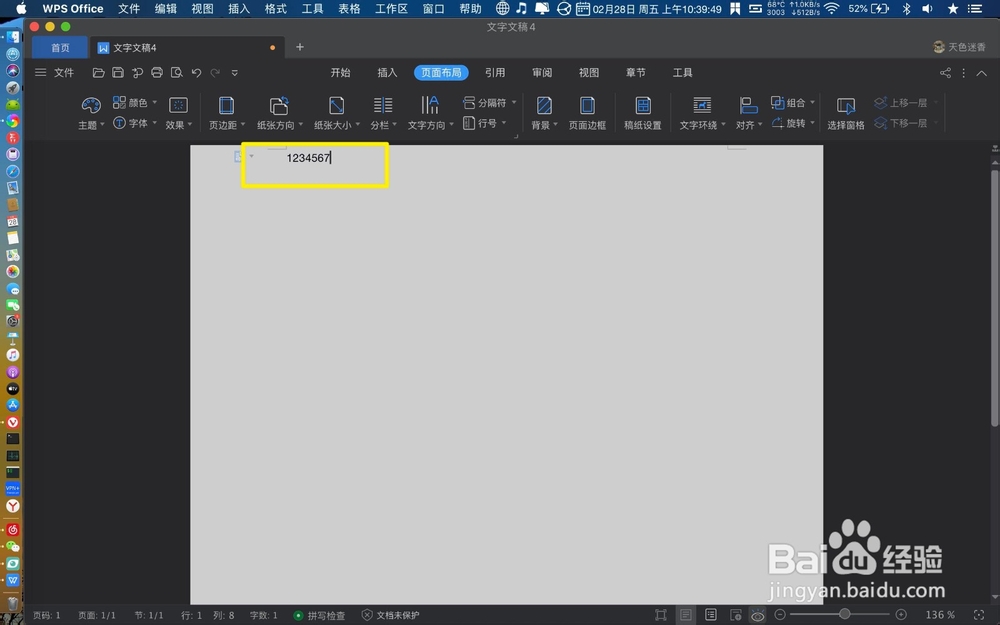Expand the 组合 group dropdown
1000x625 pixels.
pyautogui.click(x=812, y=102)
